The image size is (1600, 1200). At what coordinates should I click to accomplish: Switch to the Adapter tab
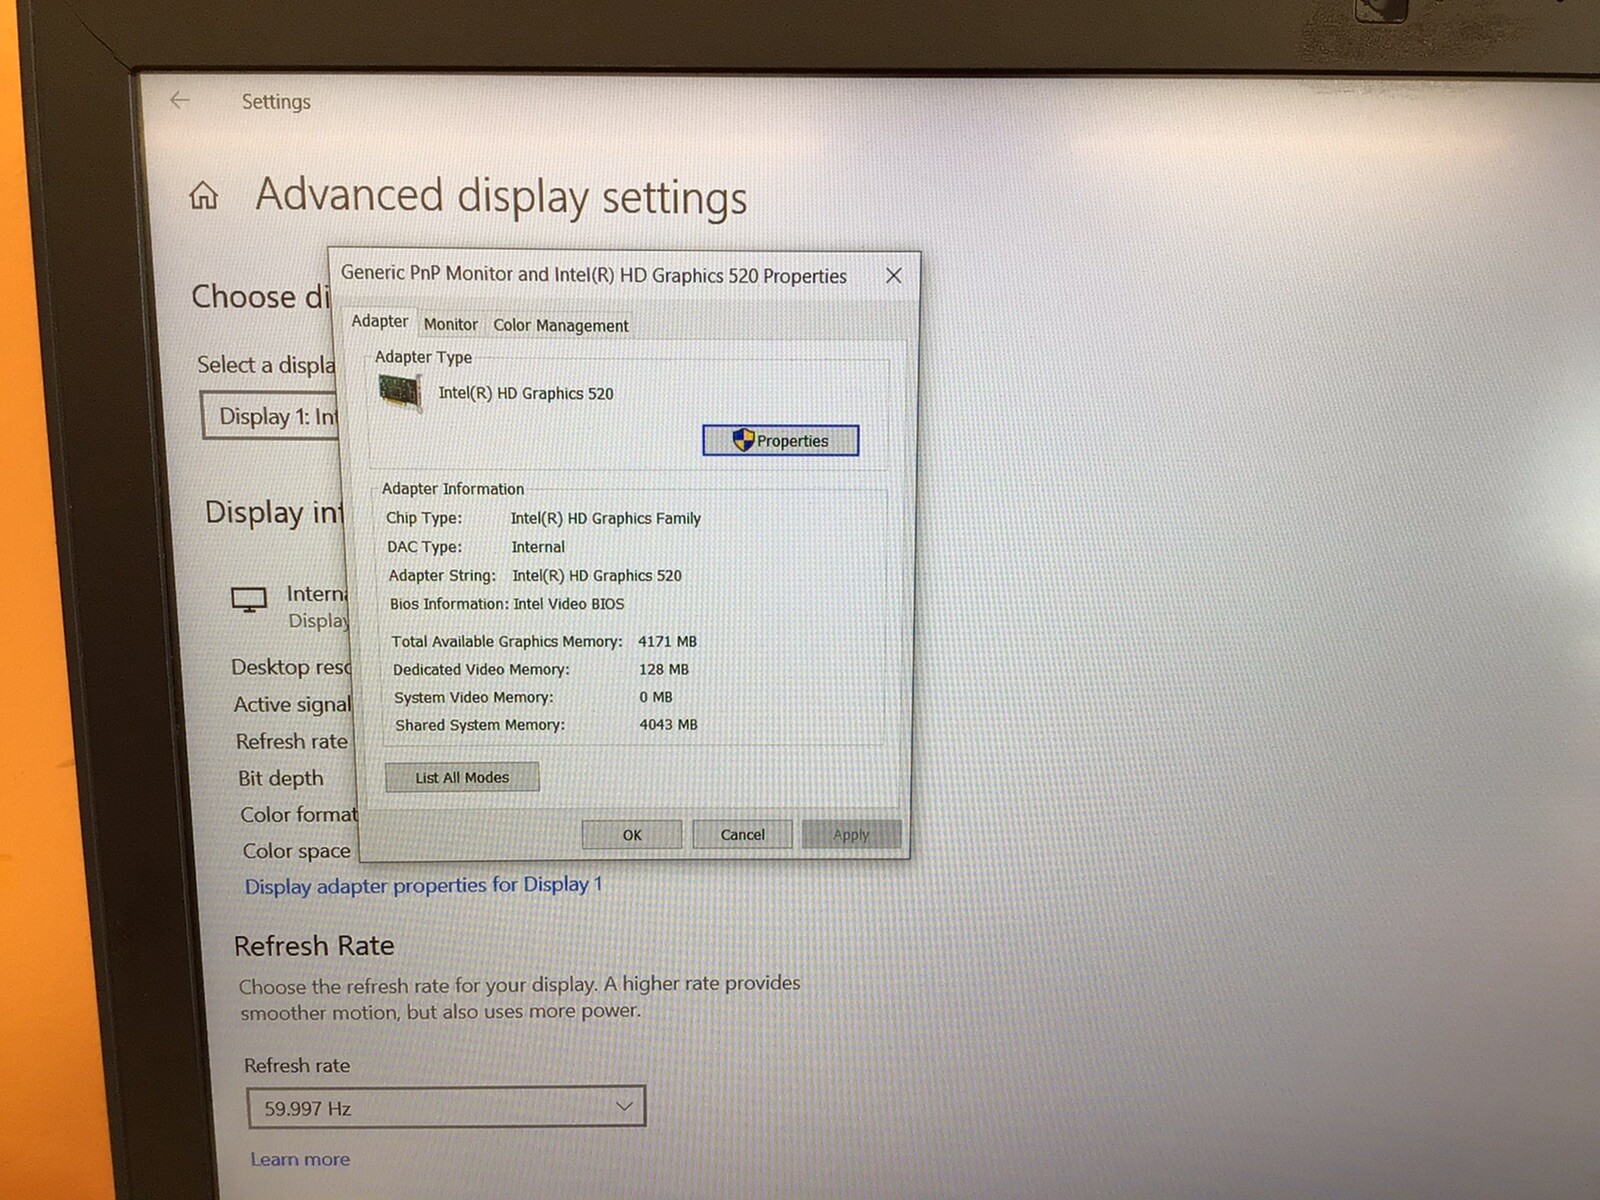pyautogui.click(x=380, y=321)
